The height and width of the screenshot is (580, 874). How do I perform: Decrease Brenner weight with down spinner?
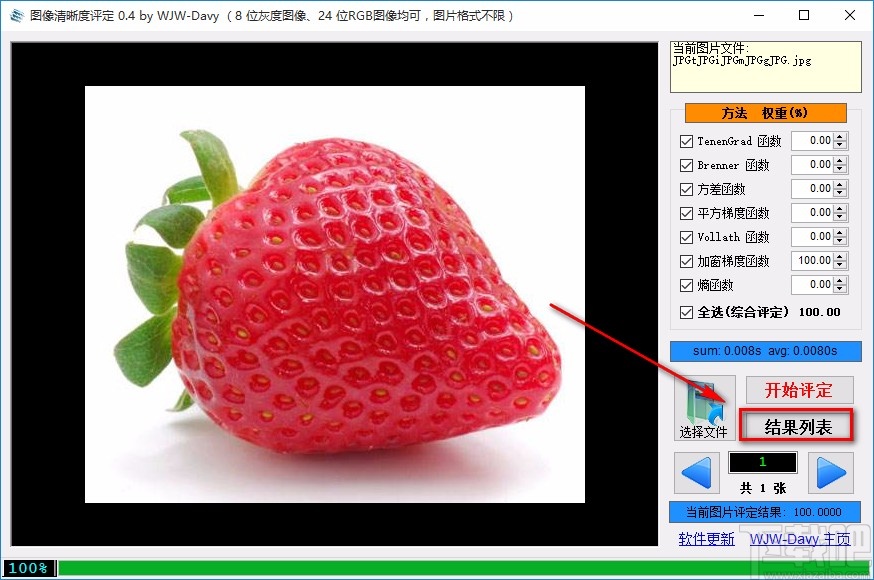[841, 169]
